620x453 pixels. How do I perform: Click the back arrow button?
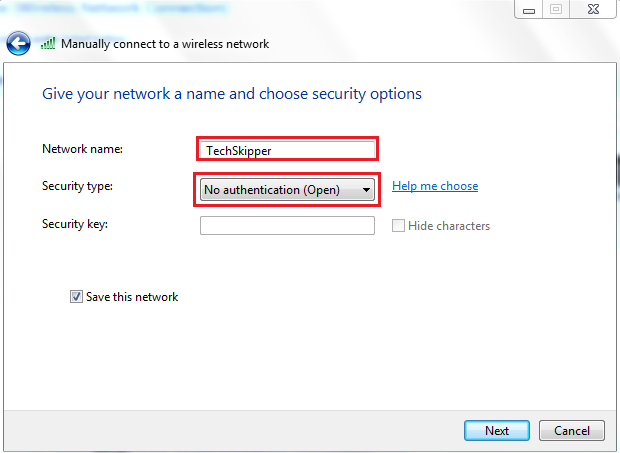(x=18, y=44)
